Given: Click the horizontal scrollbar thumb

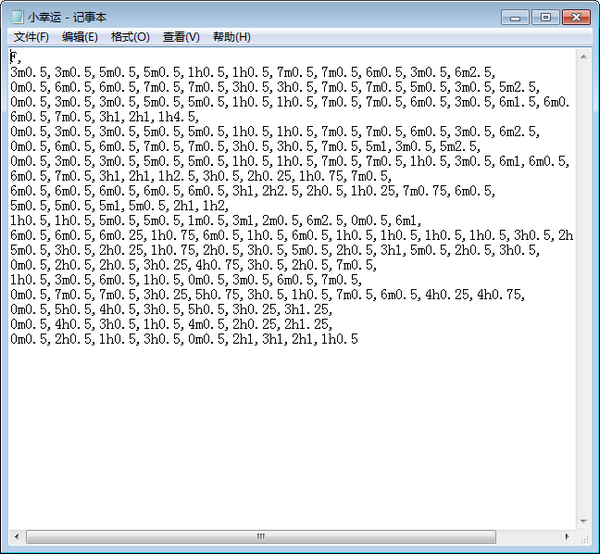Looking at the screenshot, I should (x=261, y=536).
